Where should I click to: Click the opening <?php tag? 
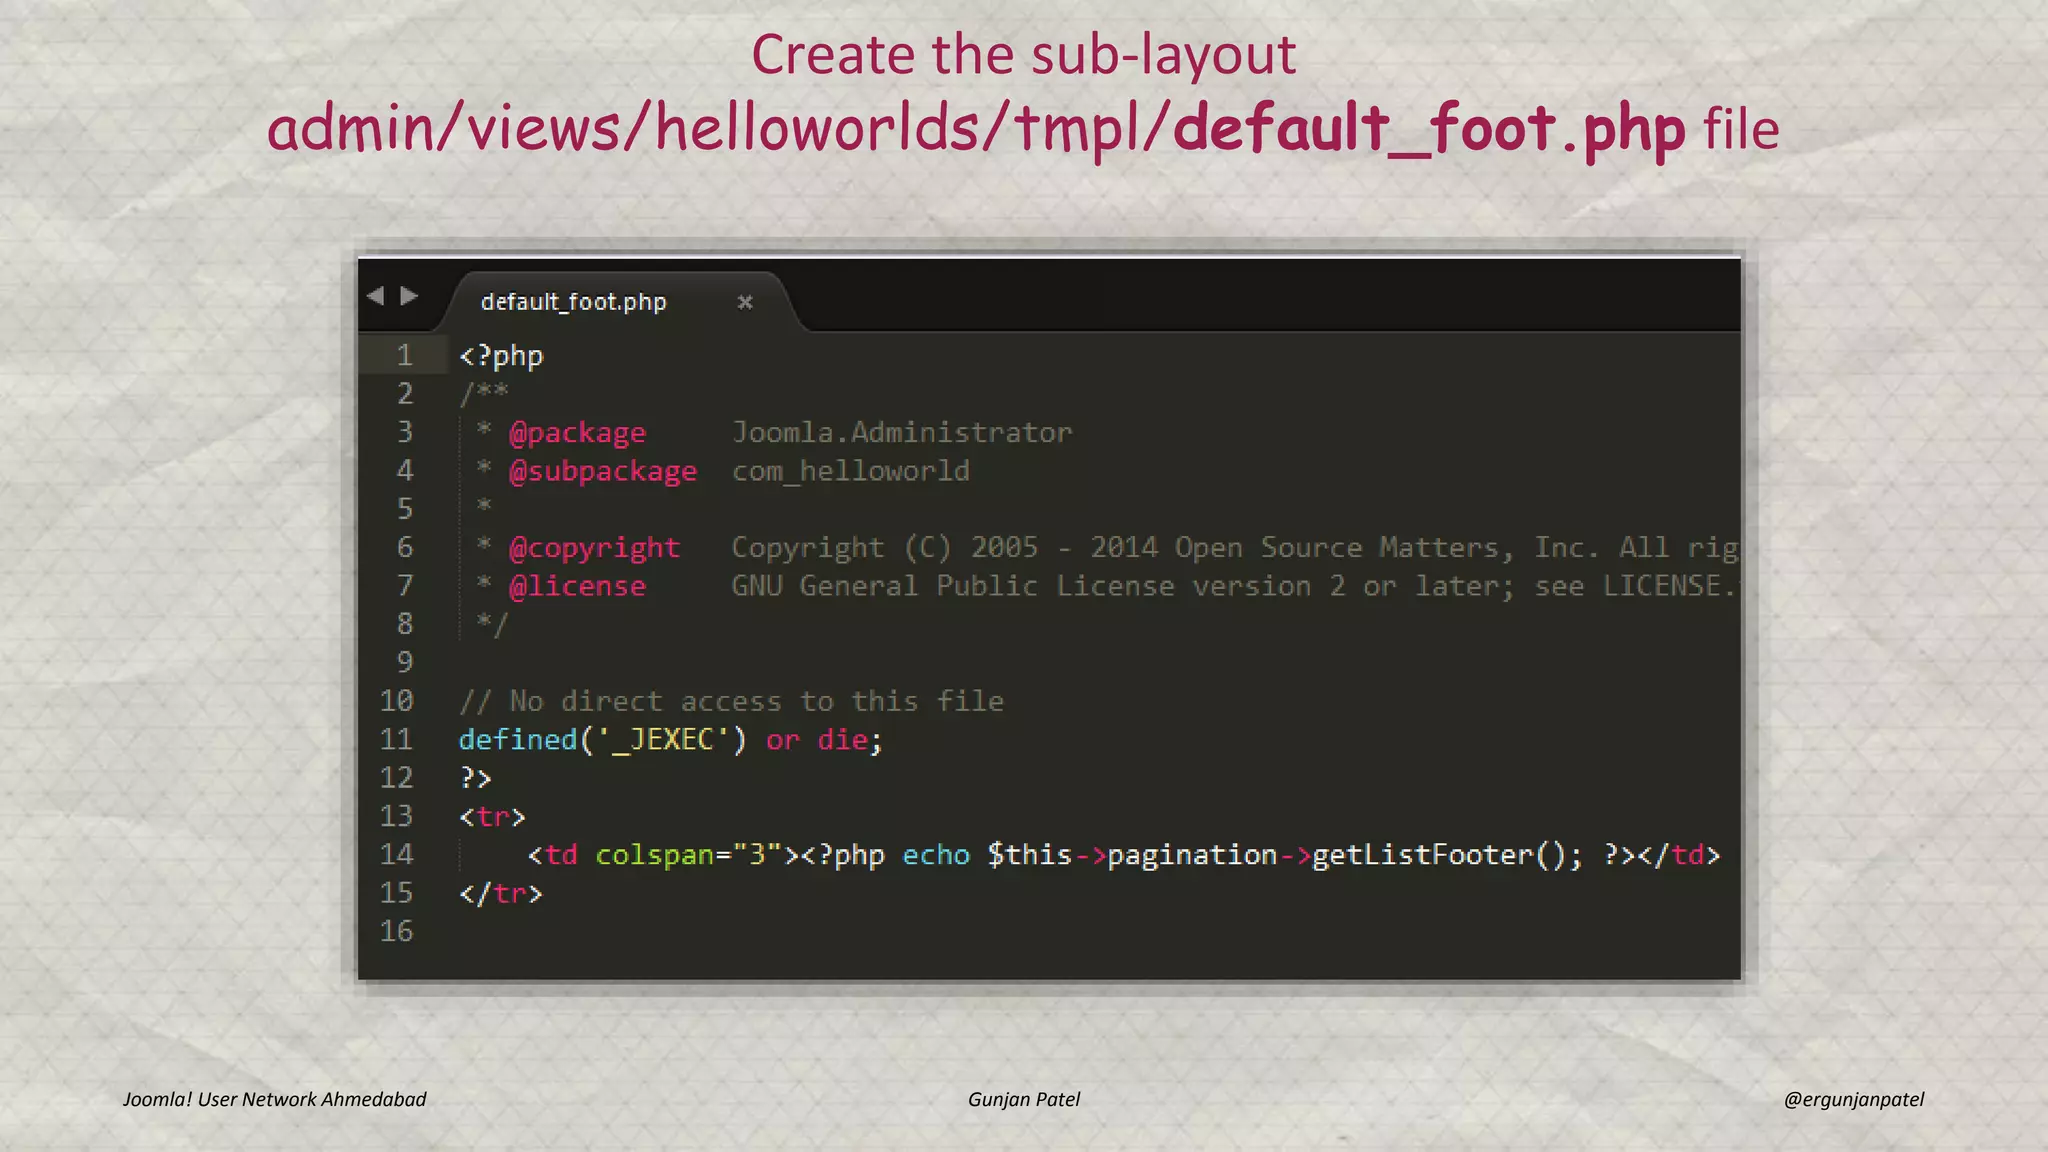coord(501,356)
